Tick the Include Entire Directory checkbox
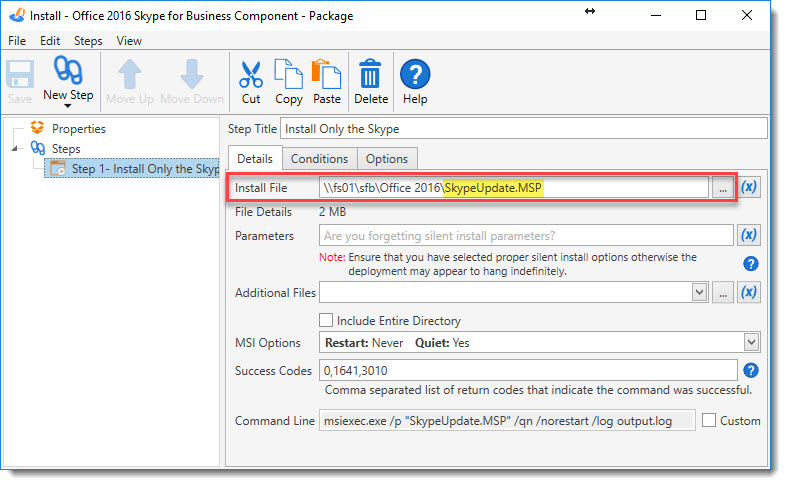786x485 pixels. click(326, 320)
